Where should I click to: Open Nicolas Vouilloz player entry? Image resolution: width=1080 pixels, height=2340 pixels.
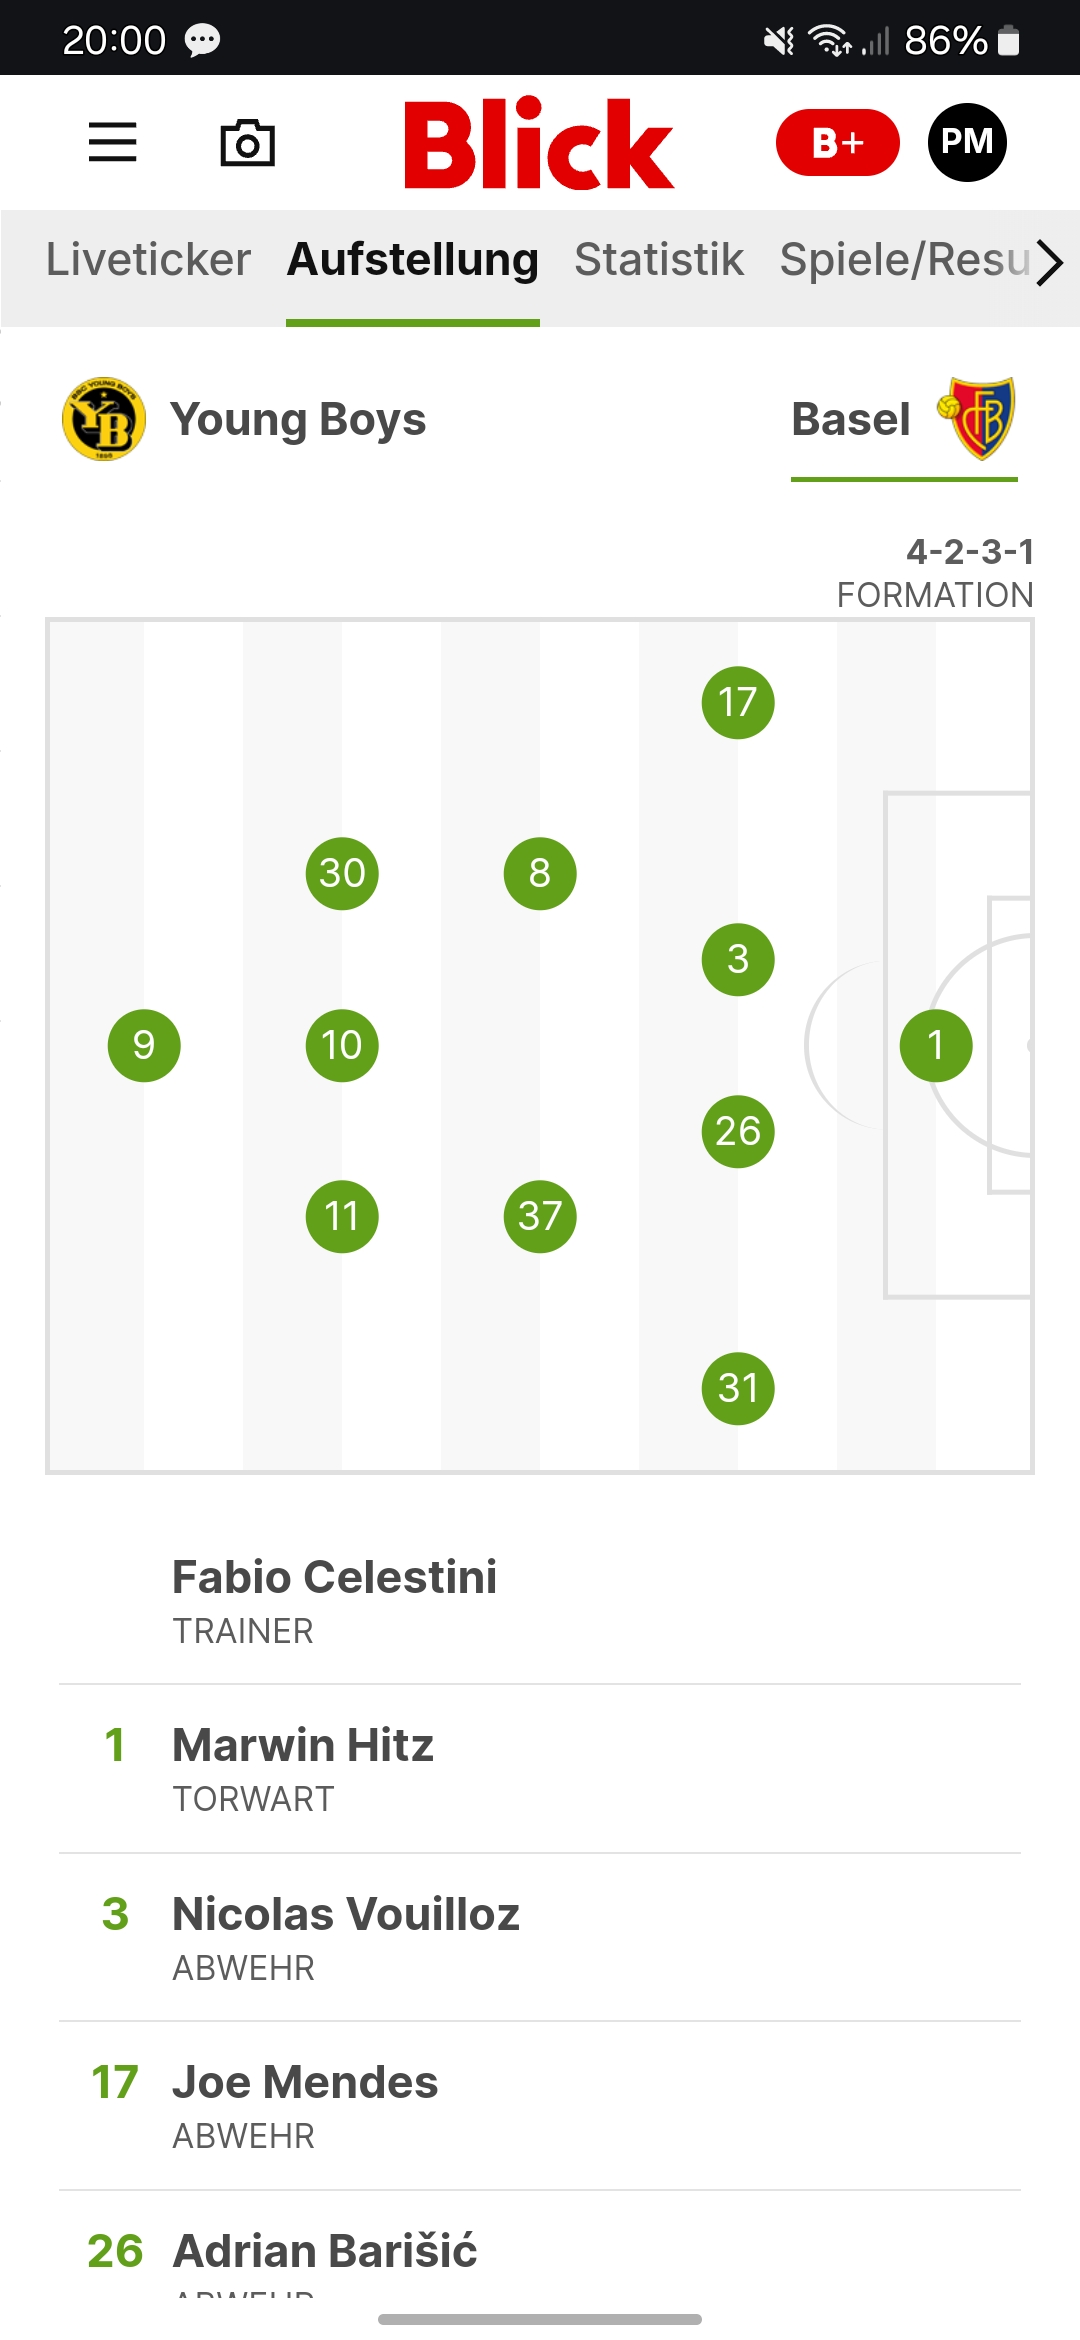click(x=346, y=1936)
